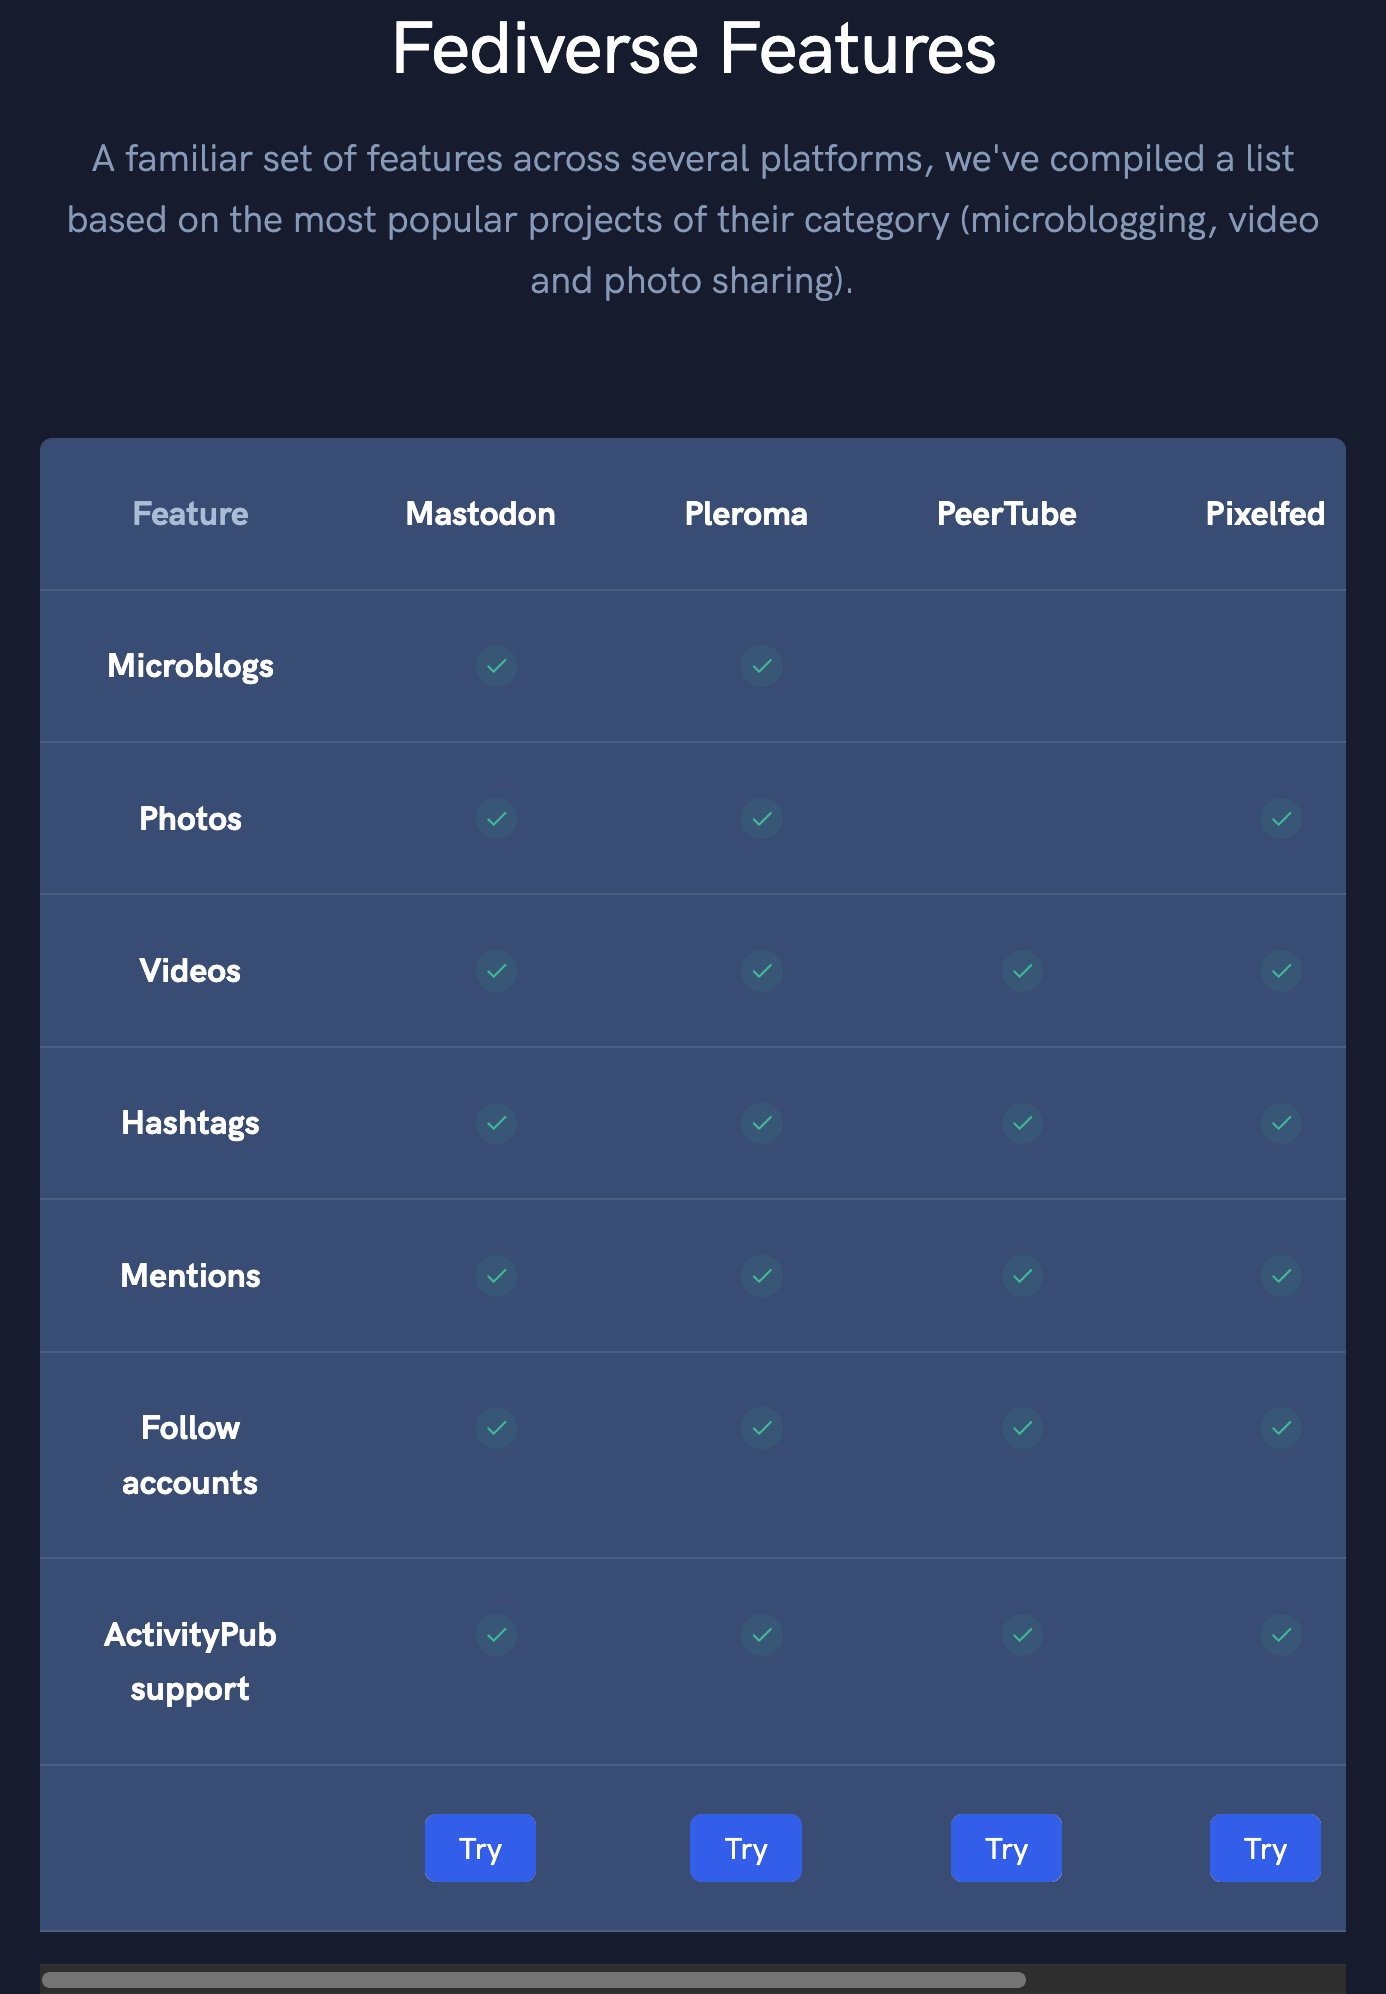Click the PeerTube Videos checkmark icon
This screenshot has width=1386, height=1994.
pos(1022,971)
